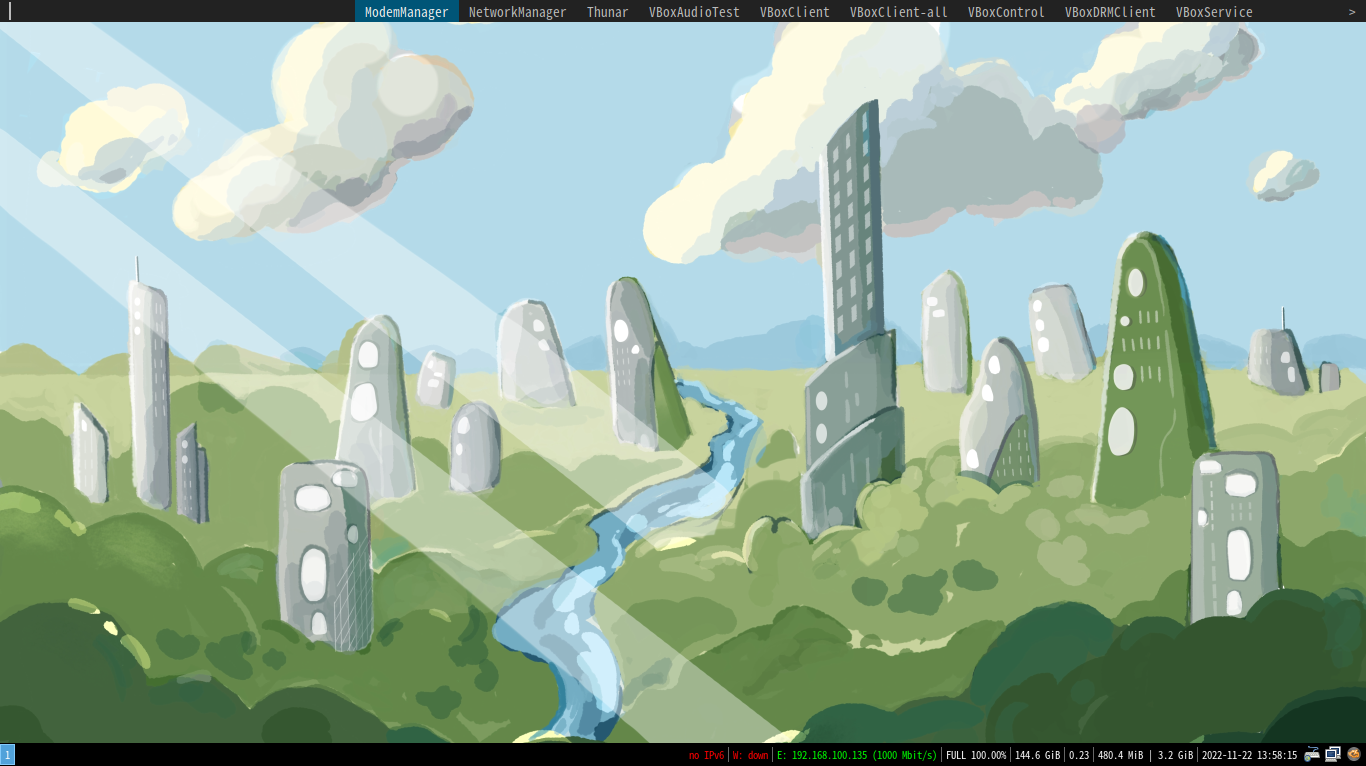This screenshot has width=1366, height=766.
Task: Pick the VBoxDRMClient entry
Action: click(x=1110, y=12)
